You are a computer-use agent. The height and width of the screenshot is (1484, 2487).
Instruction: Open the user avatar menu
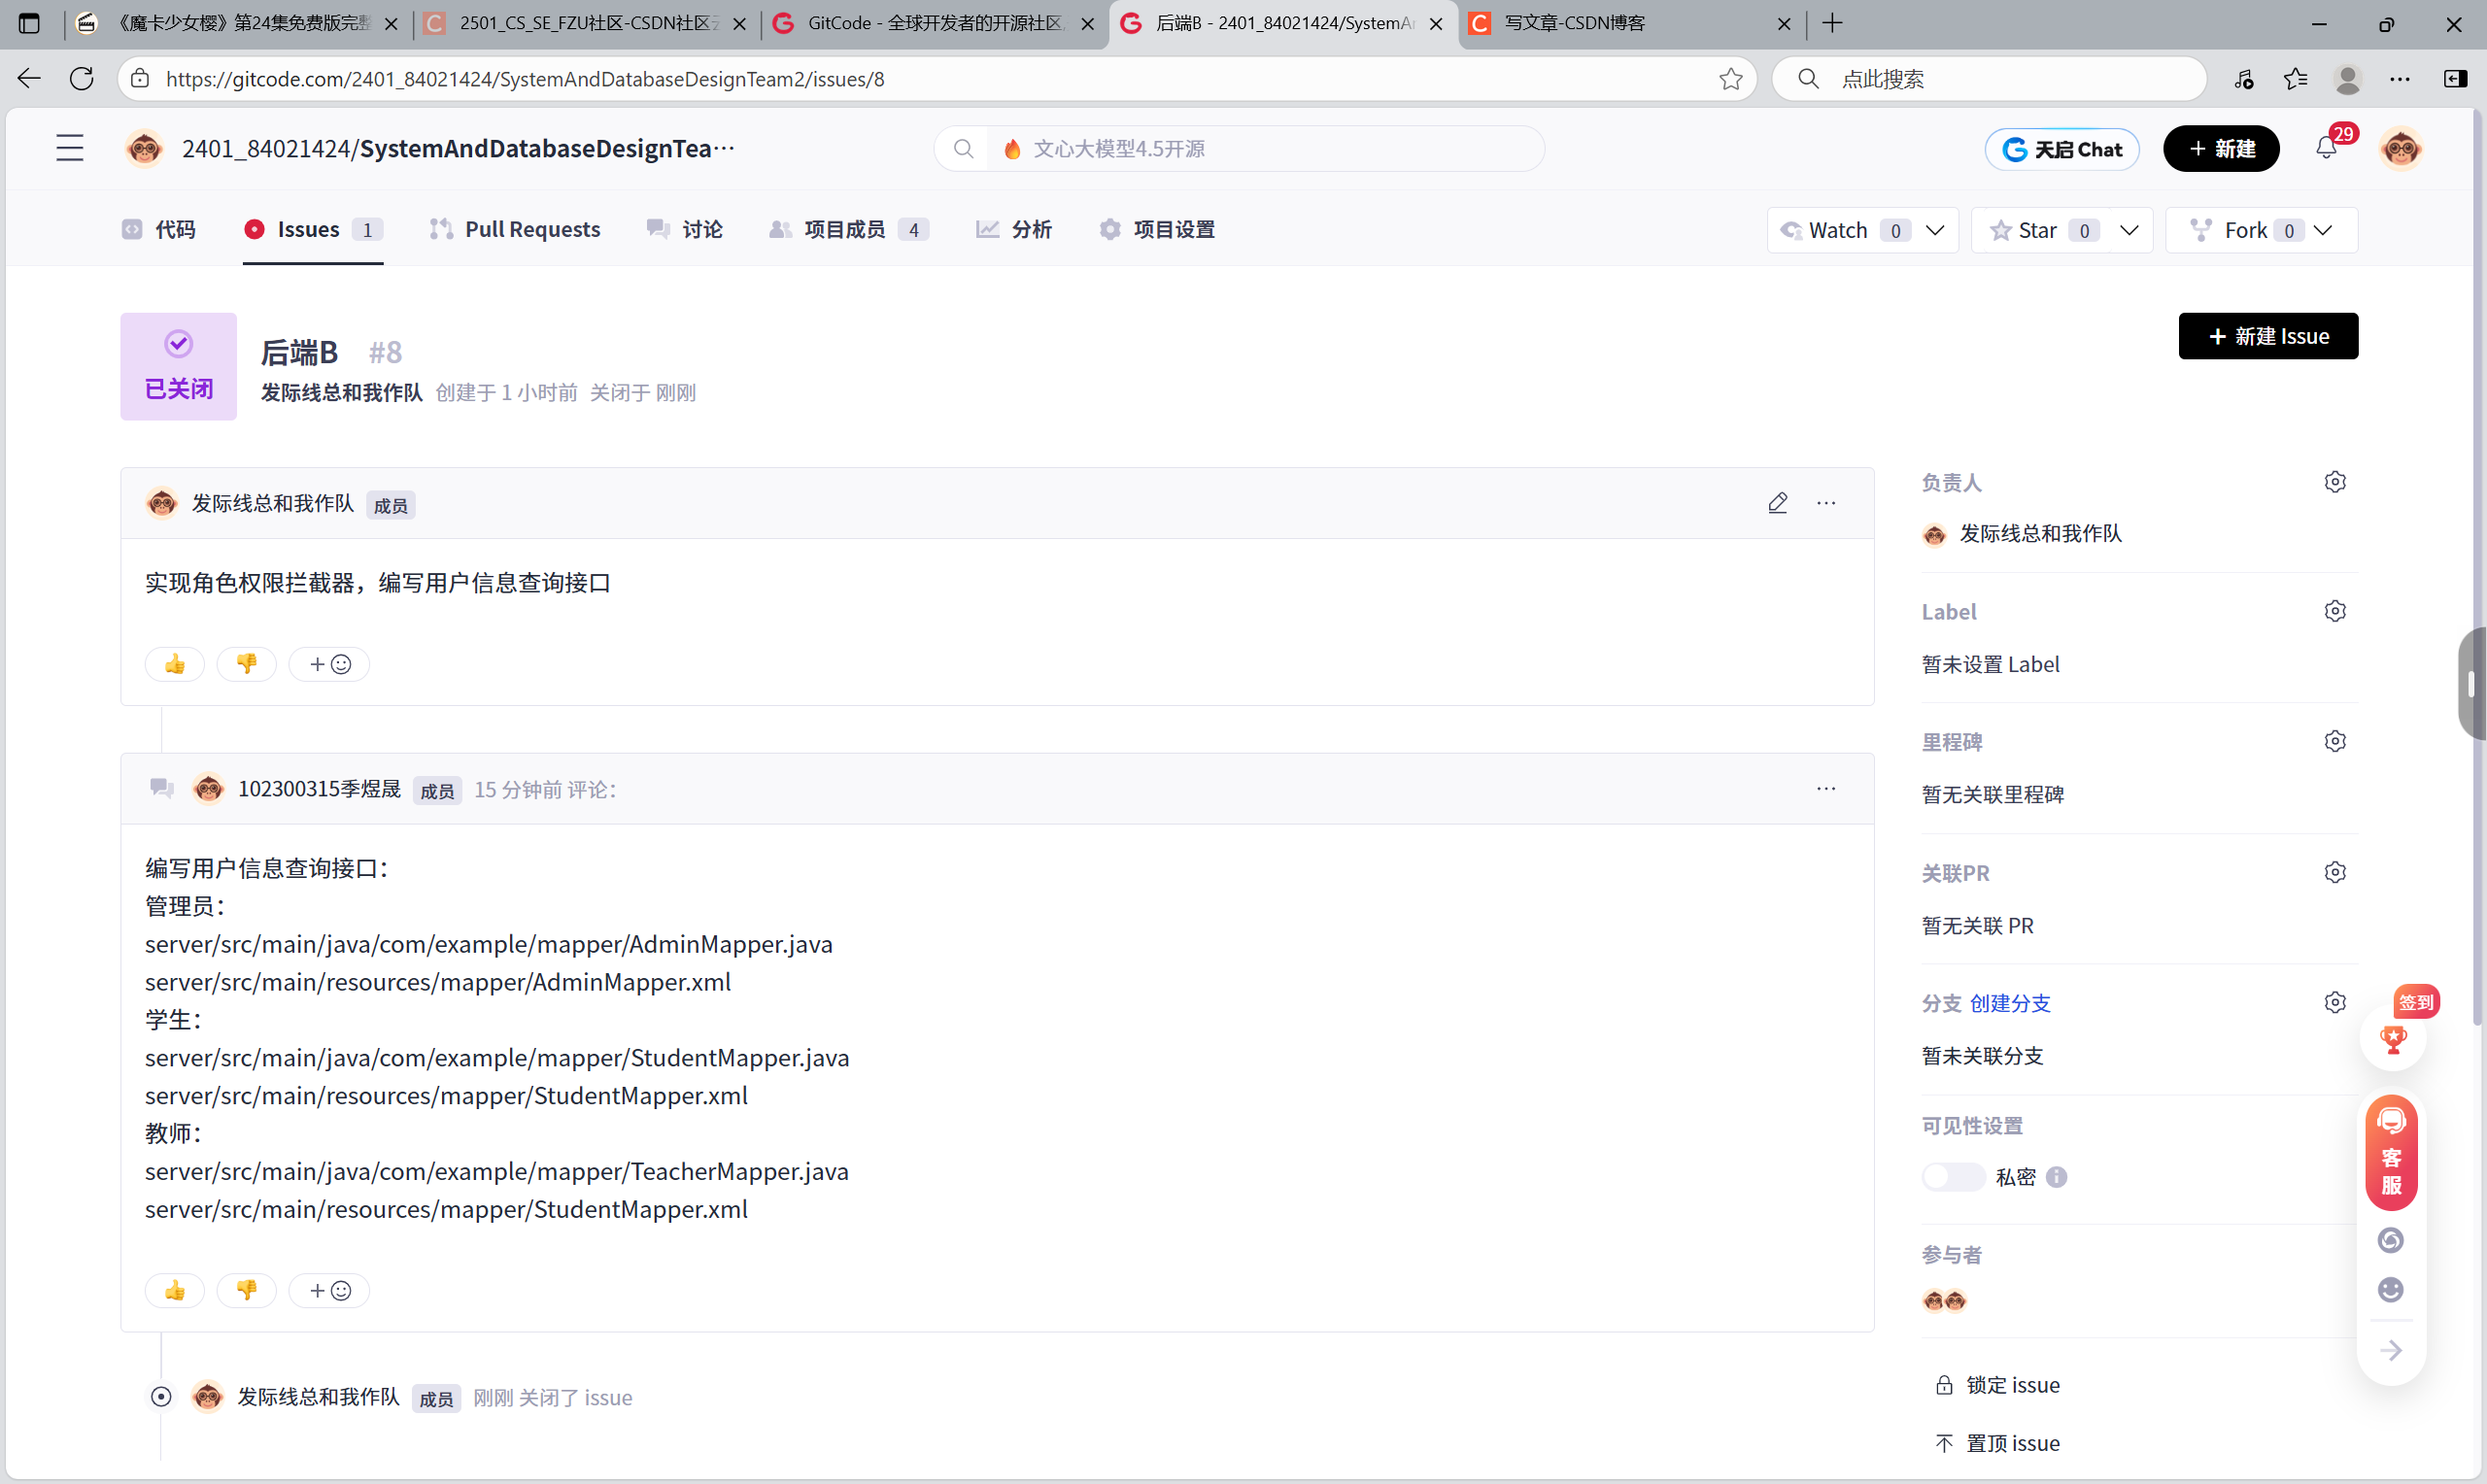[x=2401, y=149]
